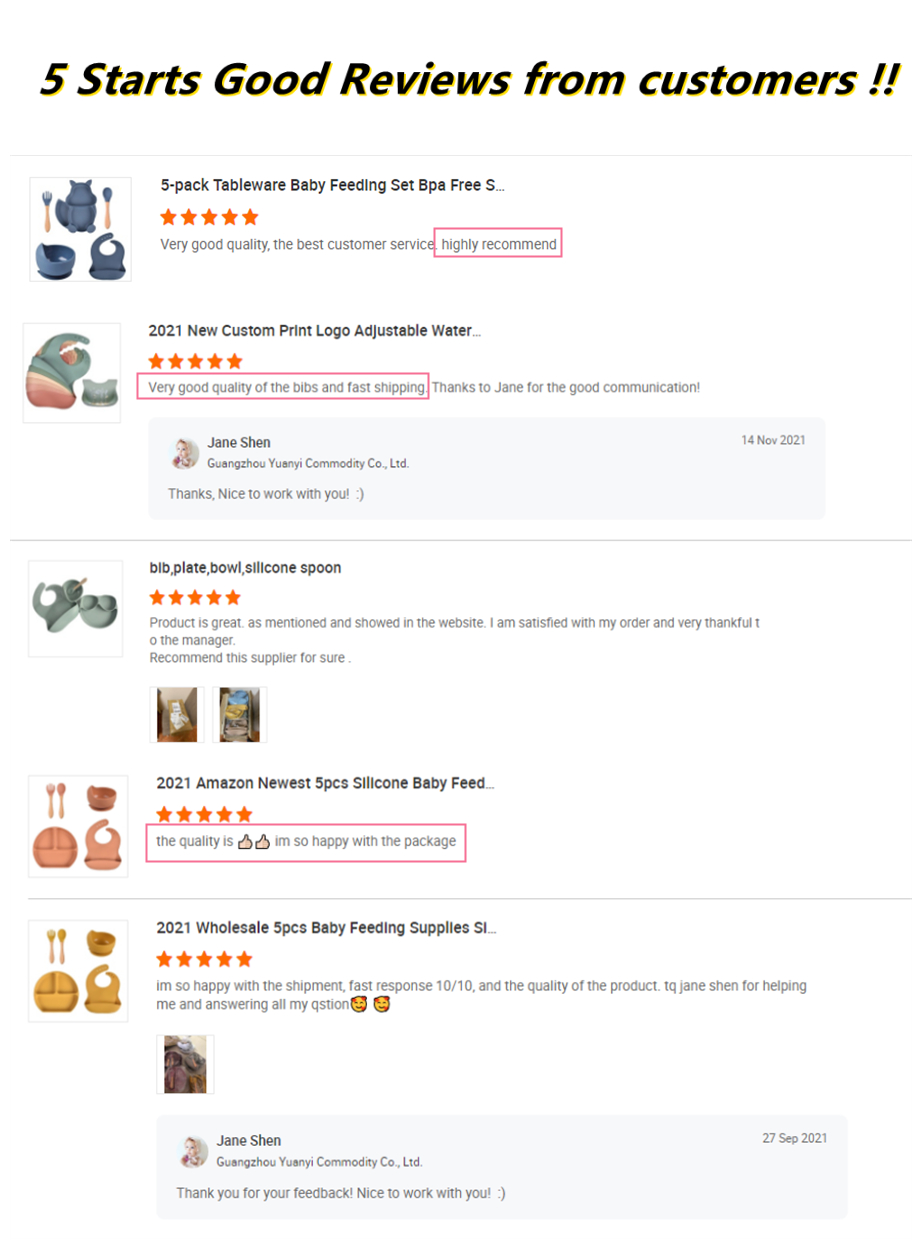
Task: Open the 2021 Wholesale 5pcs Baby Feeding title
Action: click(x=326, y=928)
